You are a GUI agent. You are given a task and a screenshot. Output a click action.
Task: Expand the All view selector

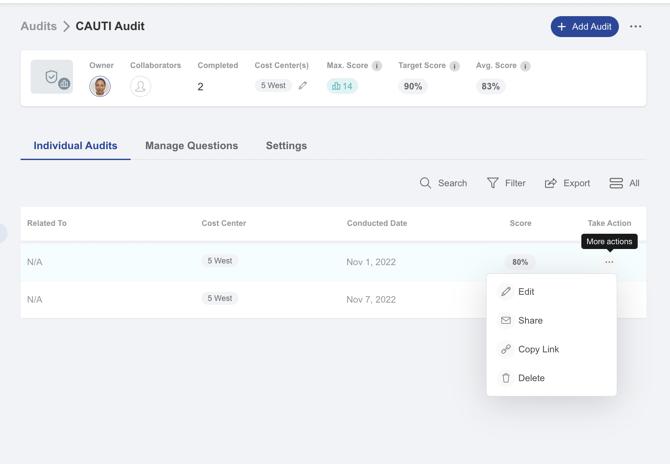(624, 183)
